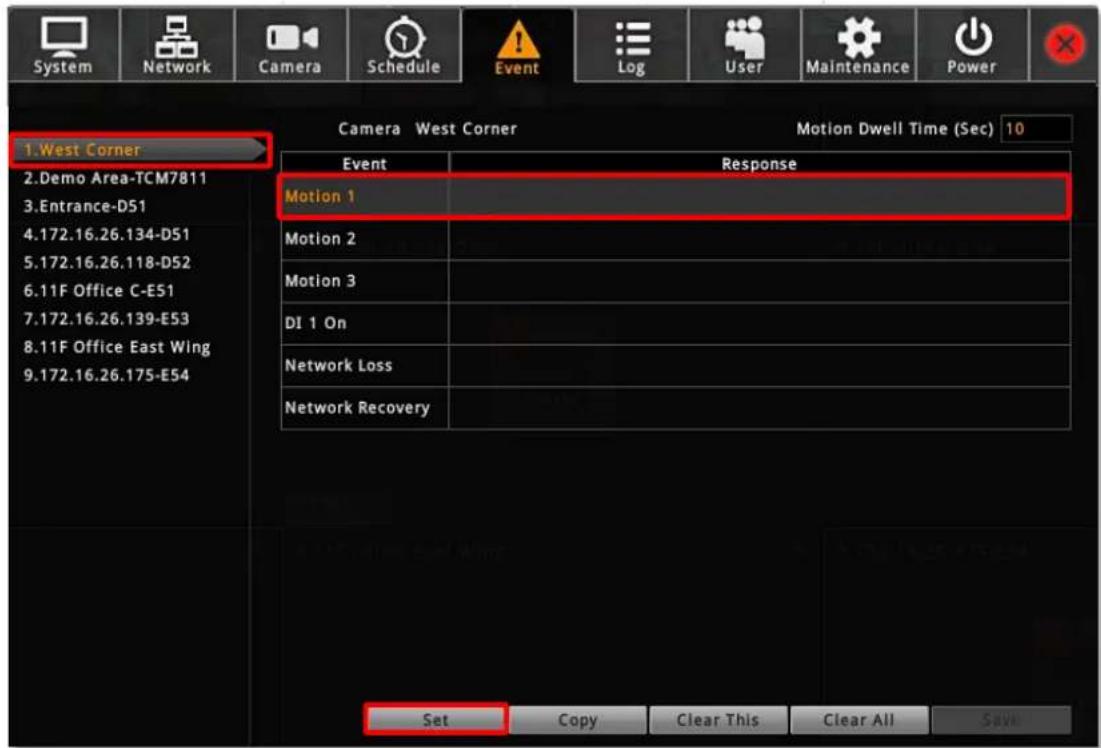Click the Response column header

(x=759, y=164)
